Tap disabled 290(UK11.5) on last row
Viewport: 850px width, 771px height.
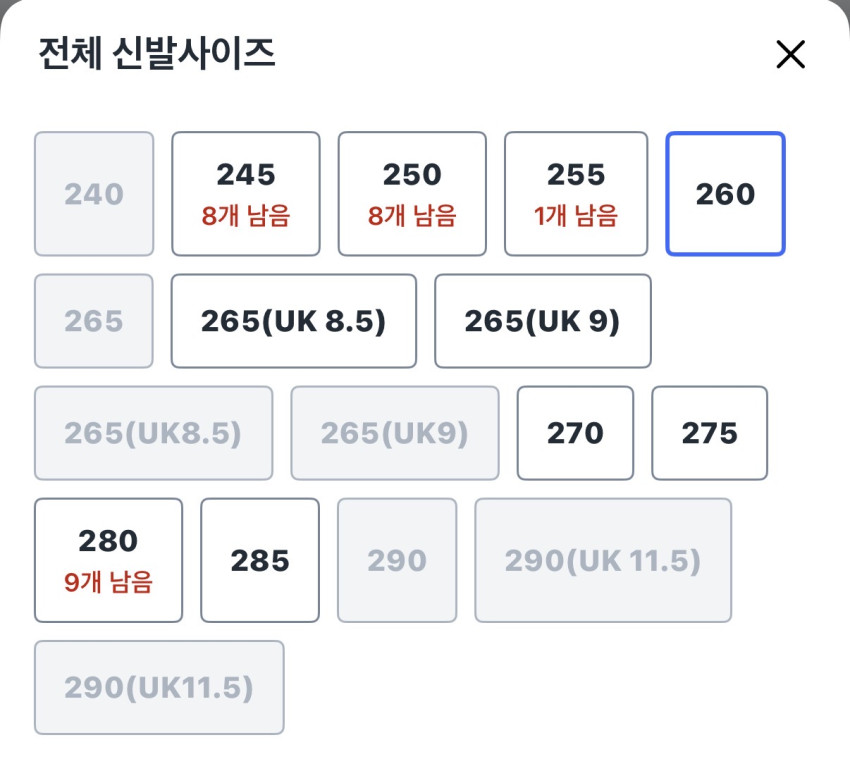point(159,688)
